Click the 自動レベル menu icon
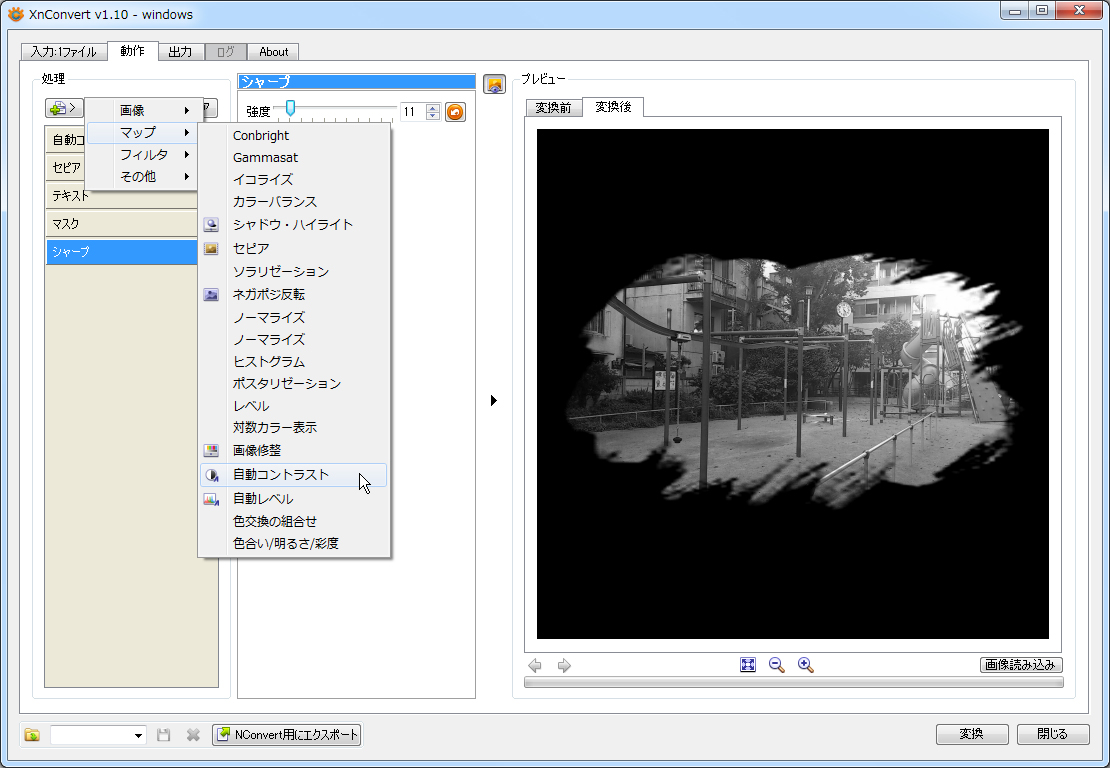1110x768 pixels. point(211,499)
